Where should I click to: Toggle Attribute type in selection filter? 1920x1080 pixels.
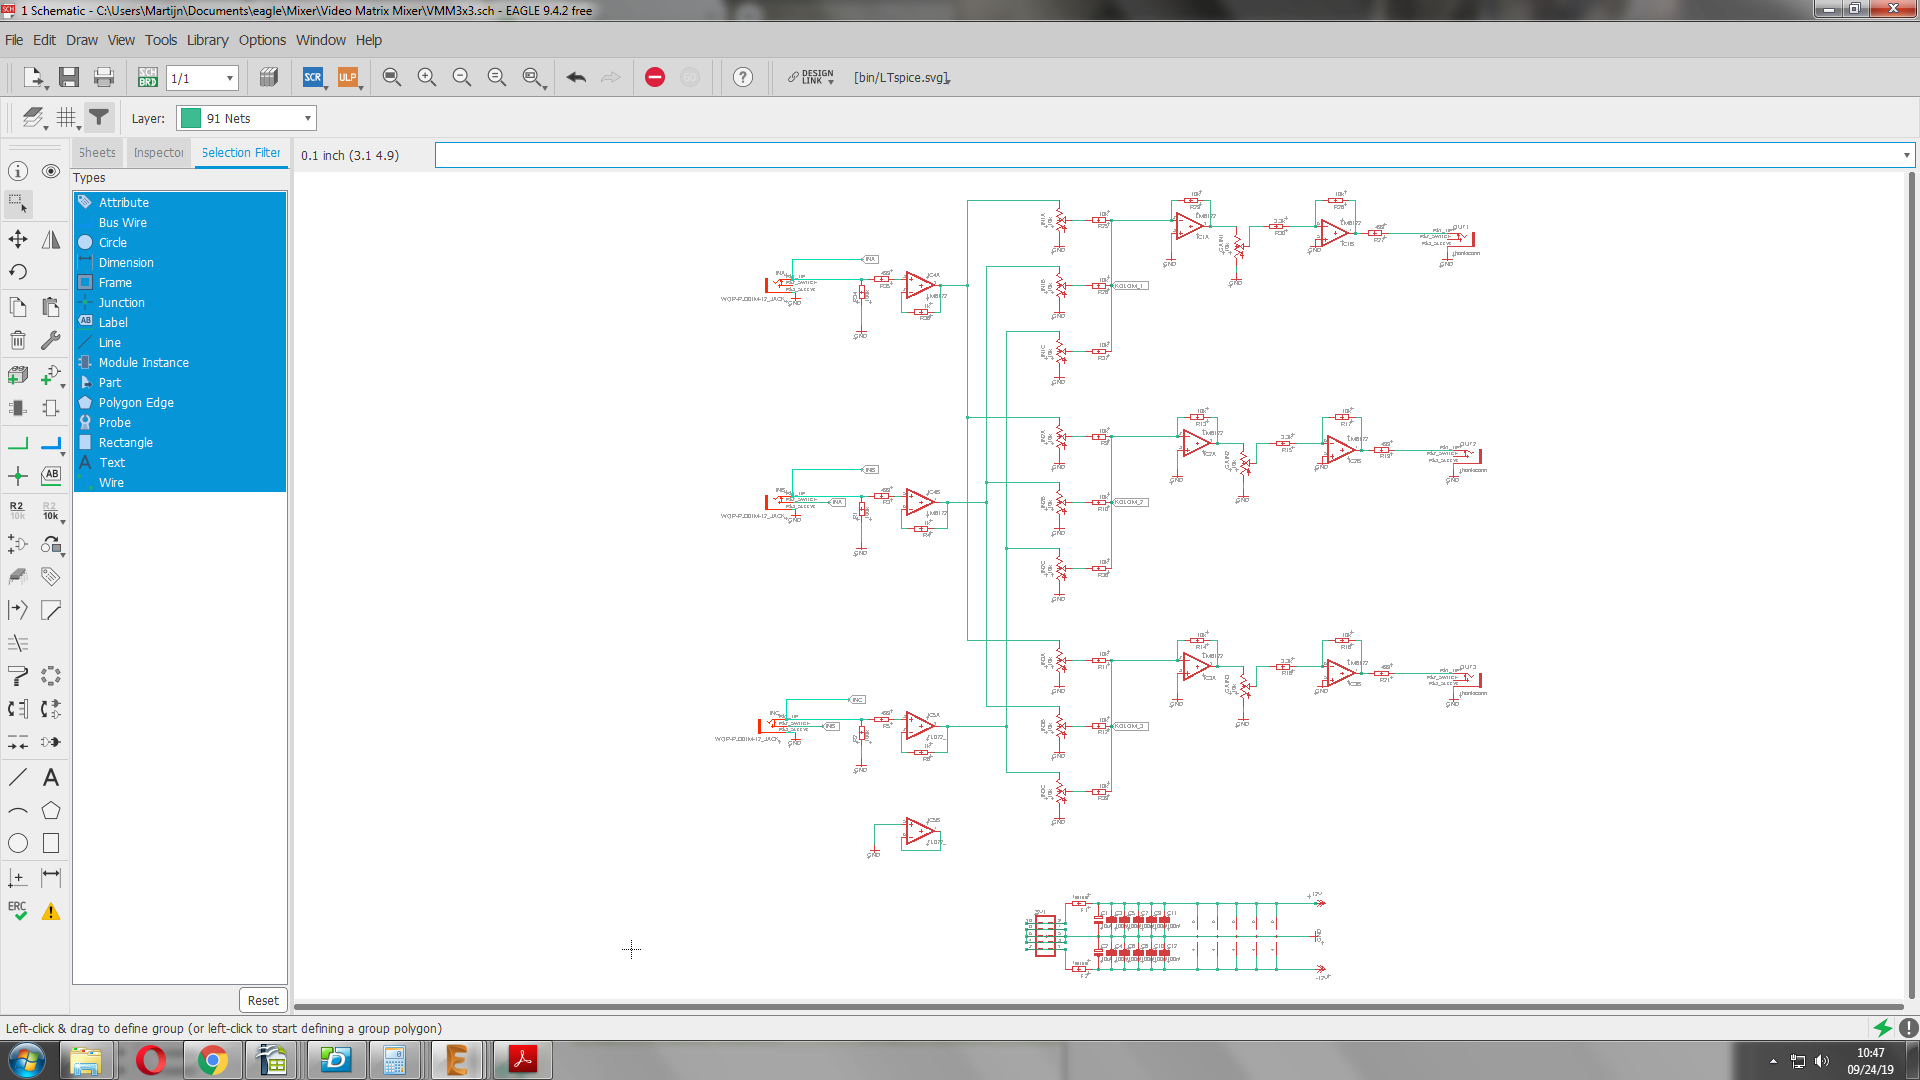[x=180, y=202]
